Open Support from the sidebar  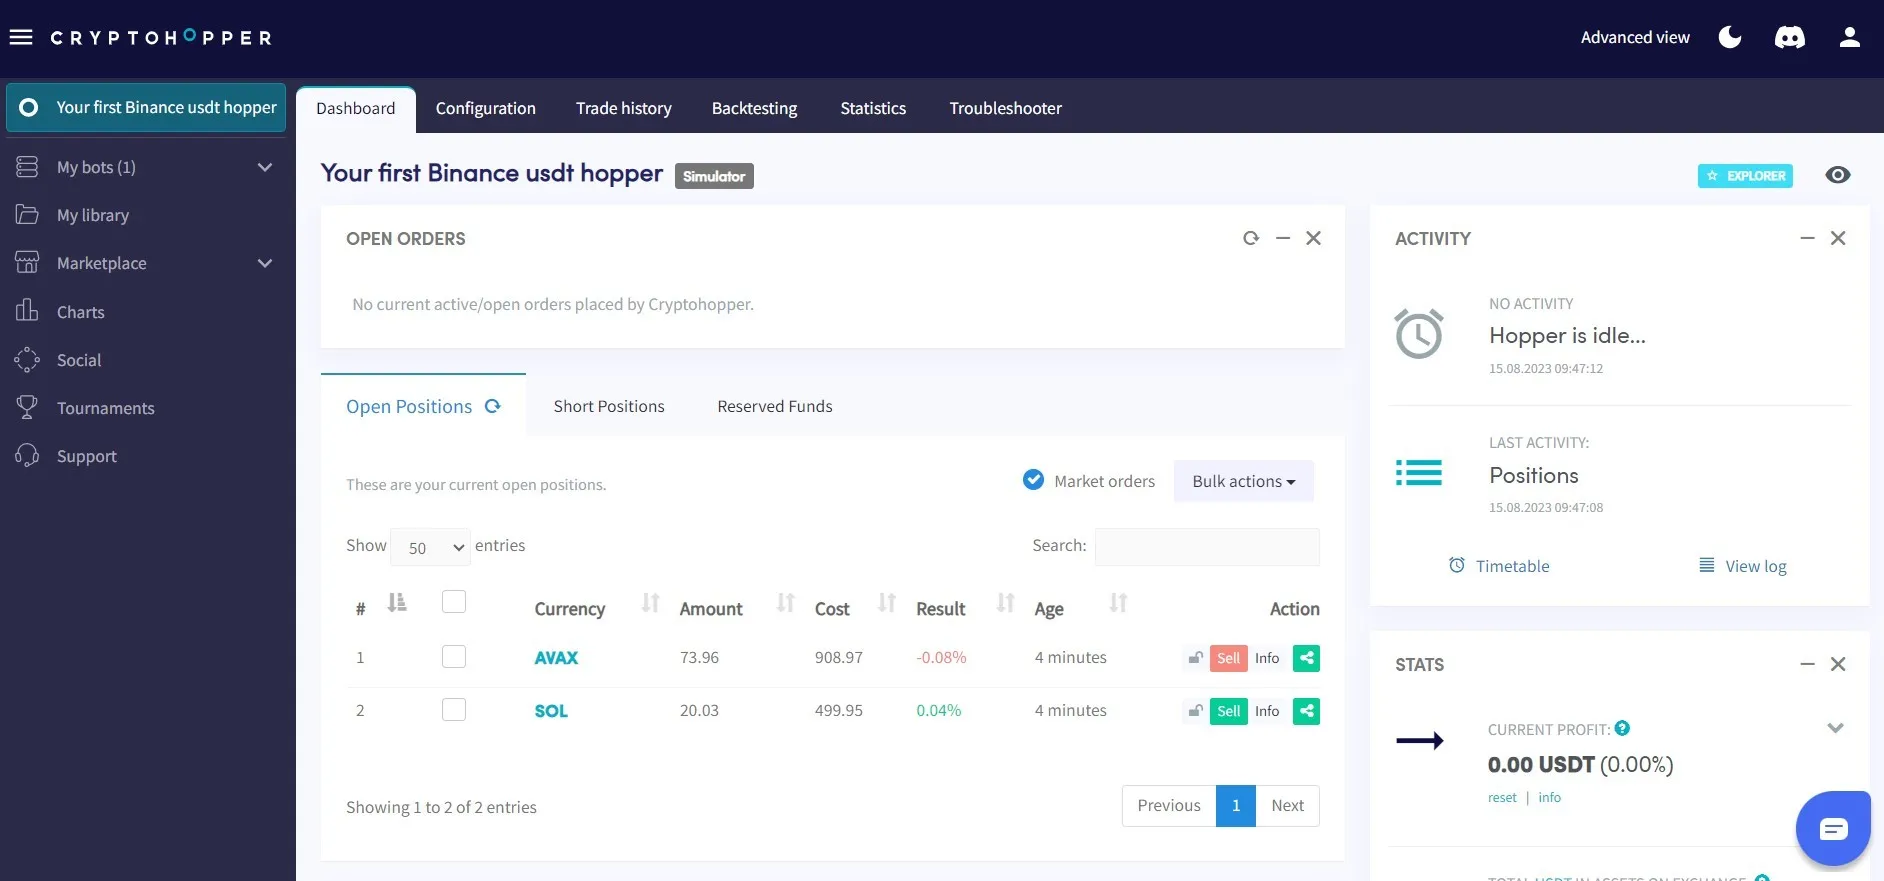click(87, 456)
